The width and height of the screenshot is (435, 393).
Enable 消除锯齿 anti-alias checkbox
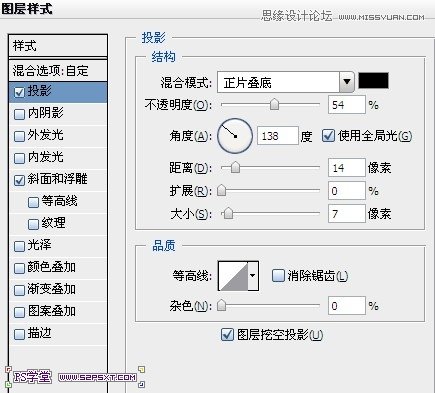pyautogui.click(x=278, y=276)
